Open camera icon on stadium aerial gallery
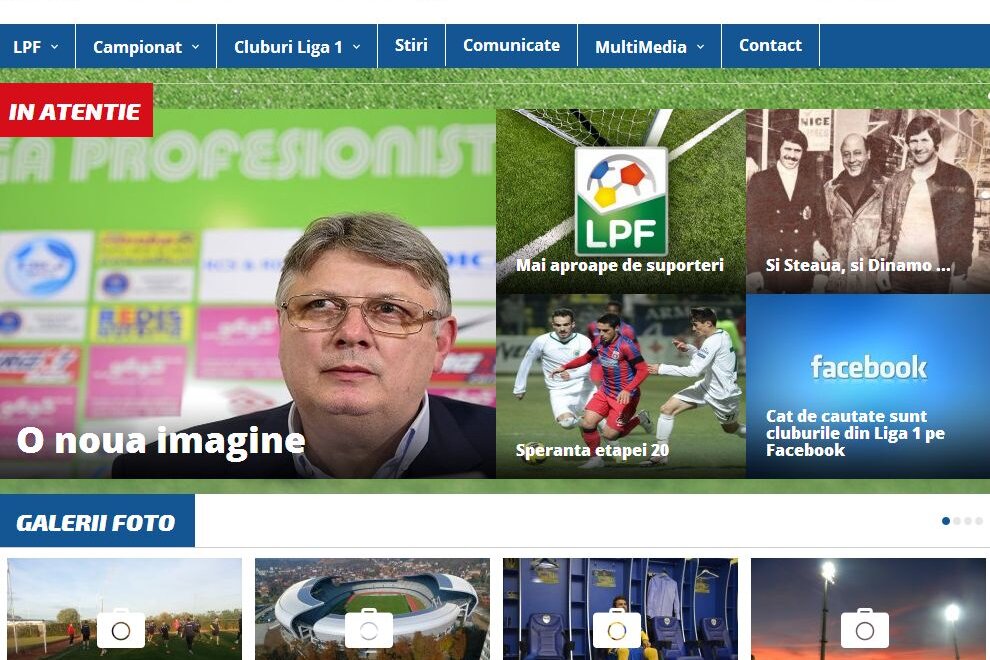The height and width of the screenshot is (660, 990). click(369, 630)
